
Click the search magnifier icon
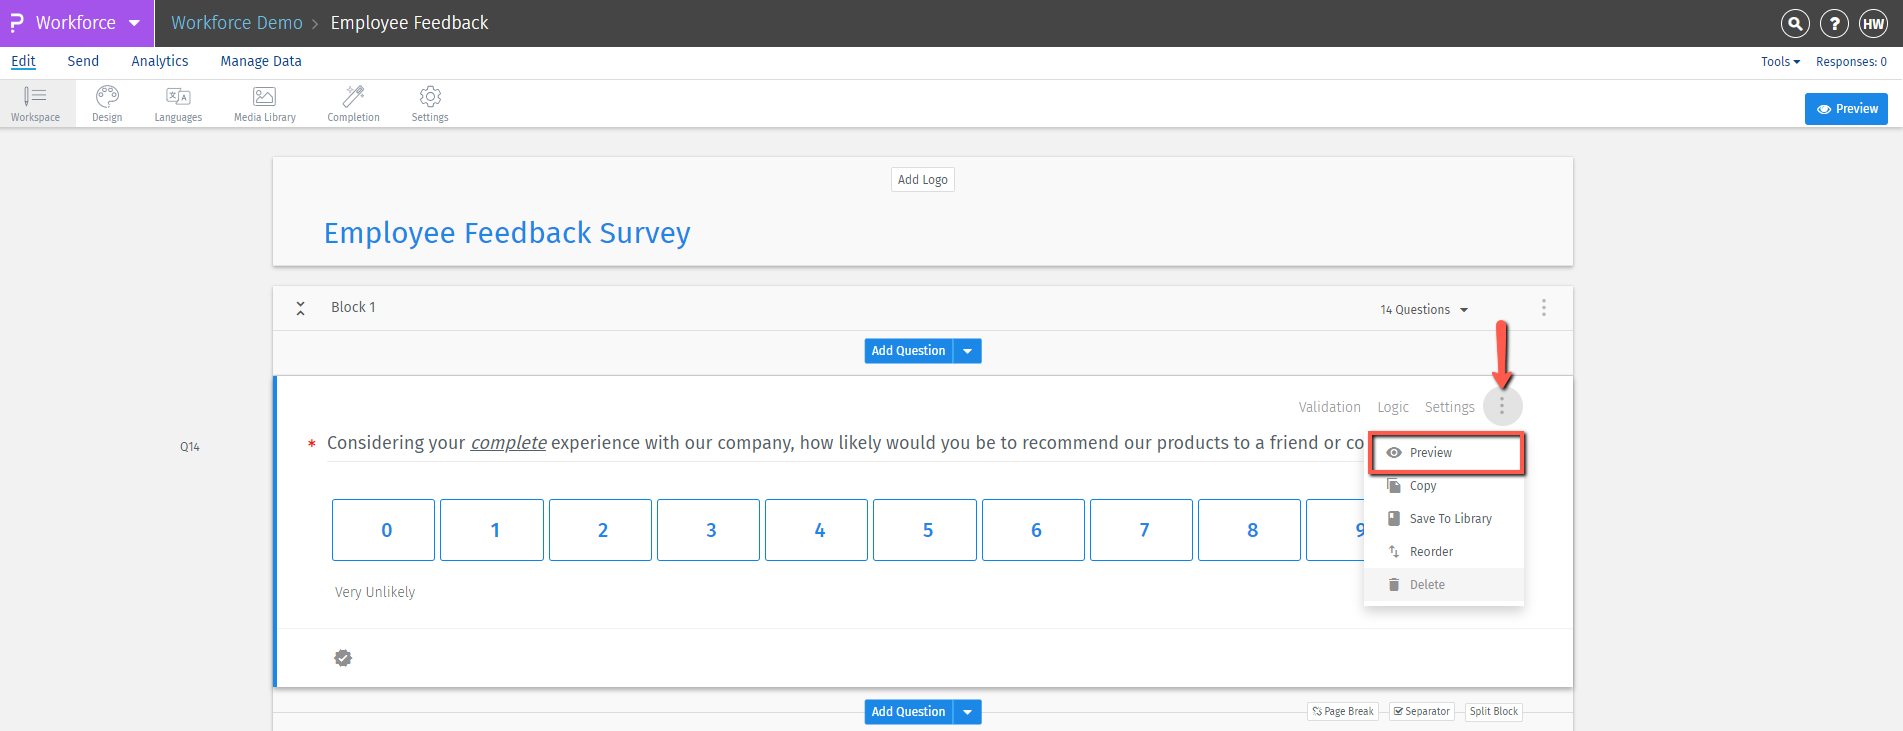click(1795, 23)
